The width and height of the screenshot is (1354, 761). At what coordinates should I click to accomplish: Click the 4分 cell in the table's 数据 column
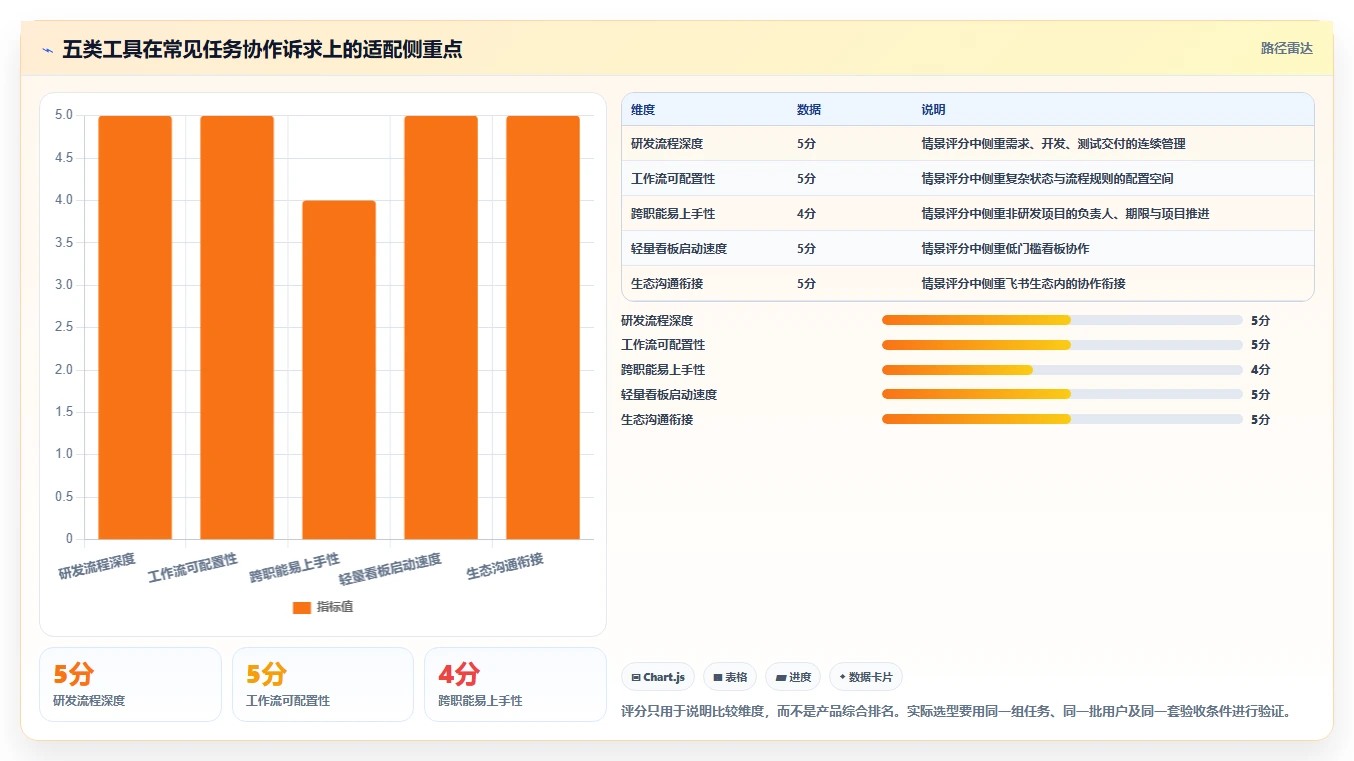(x=807, y=214)
